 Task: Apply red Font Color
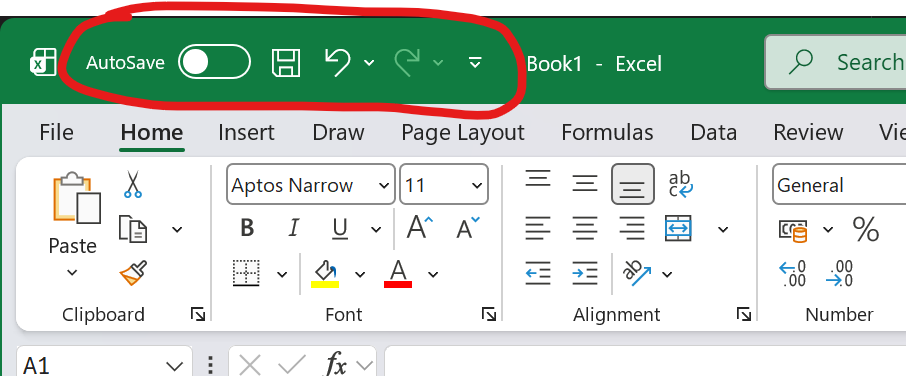coord(398,273)
